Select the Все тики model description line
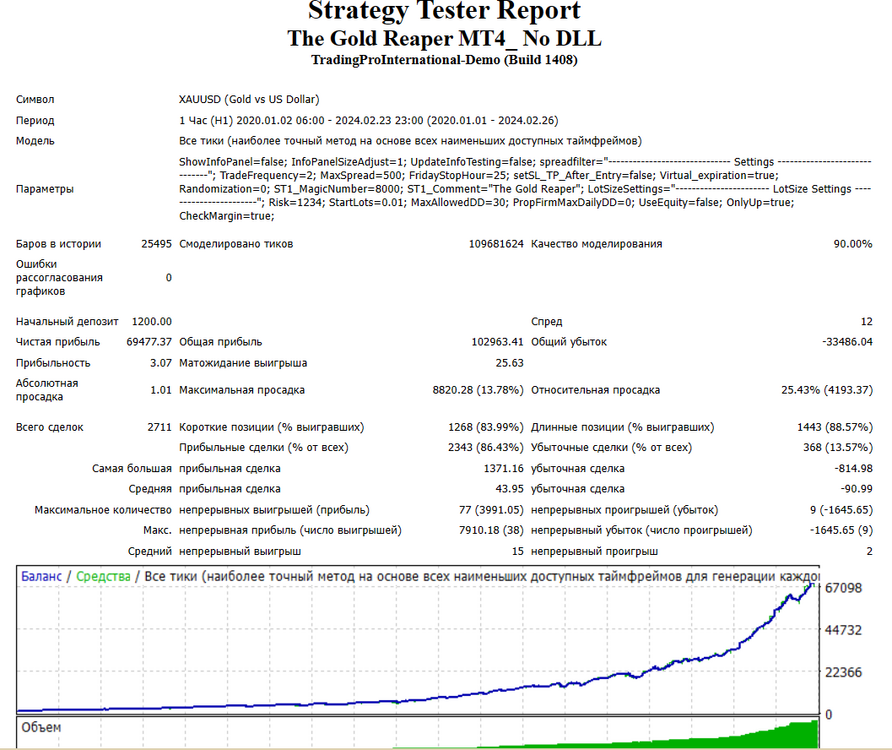This screenshot has width=892, height=750. (410, 141)
